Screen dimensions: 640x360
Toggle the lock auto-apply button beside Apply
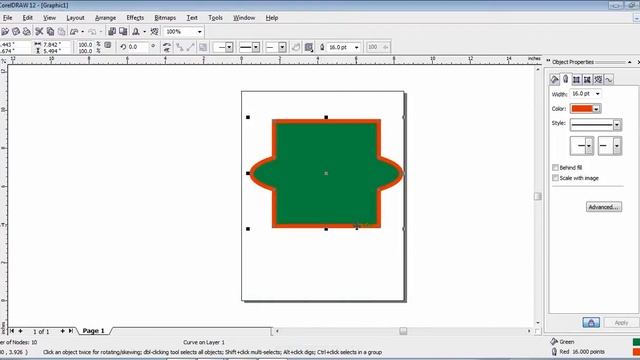(591, 322)
